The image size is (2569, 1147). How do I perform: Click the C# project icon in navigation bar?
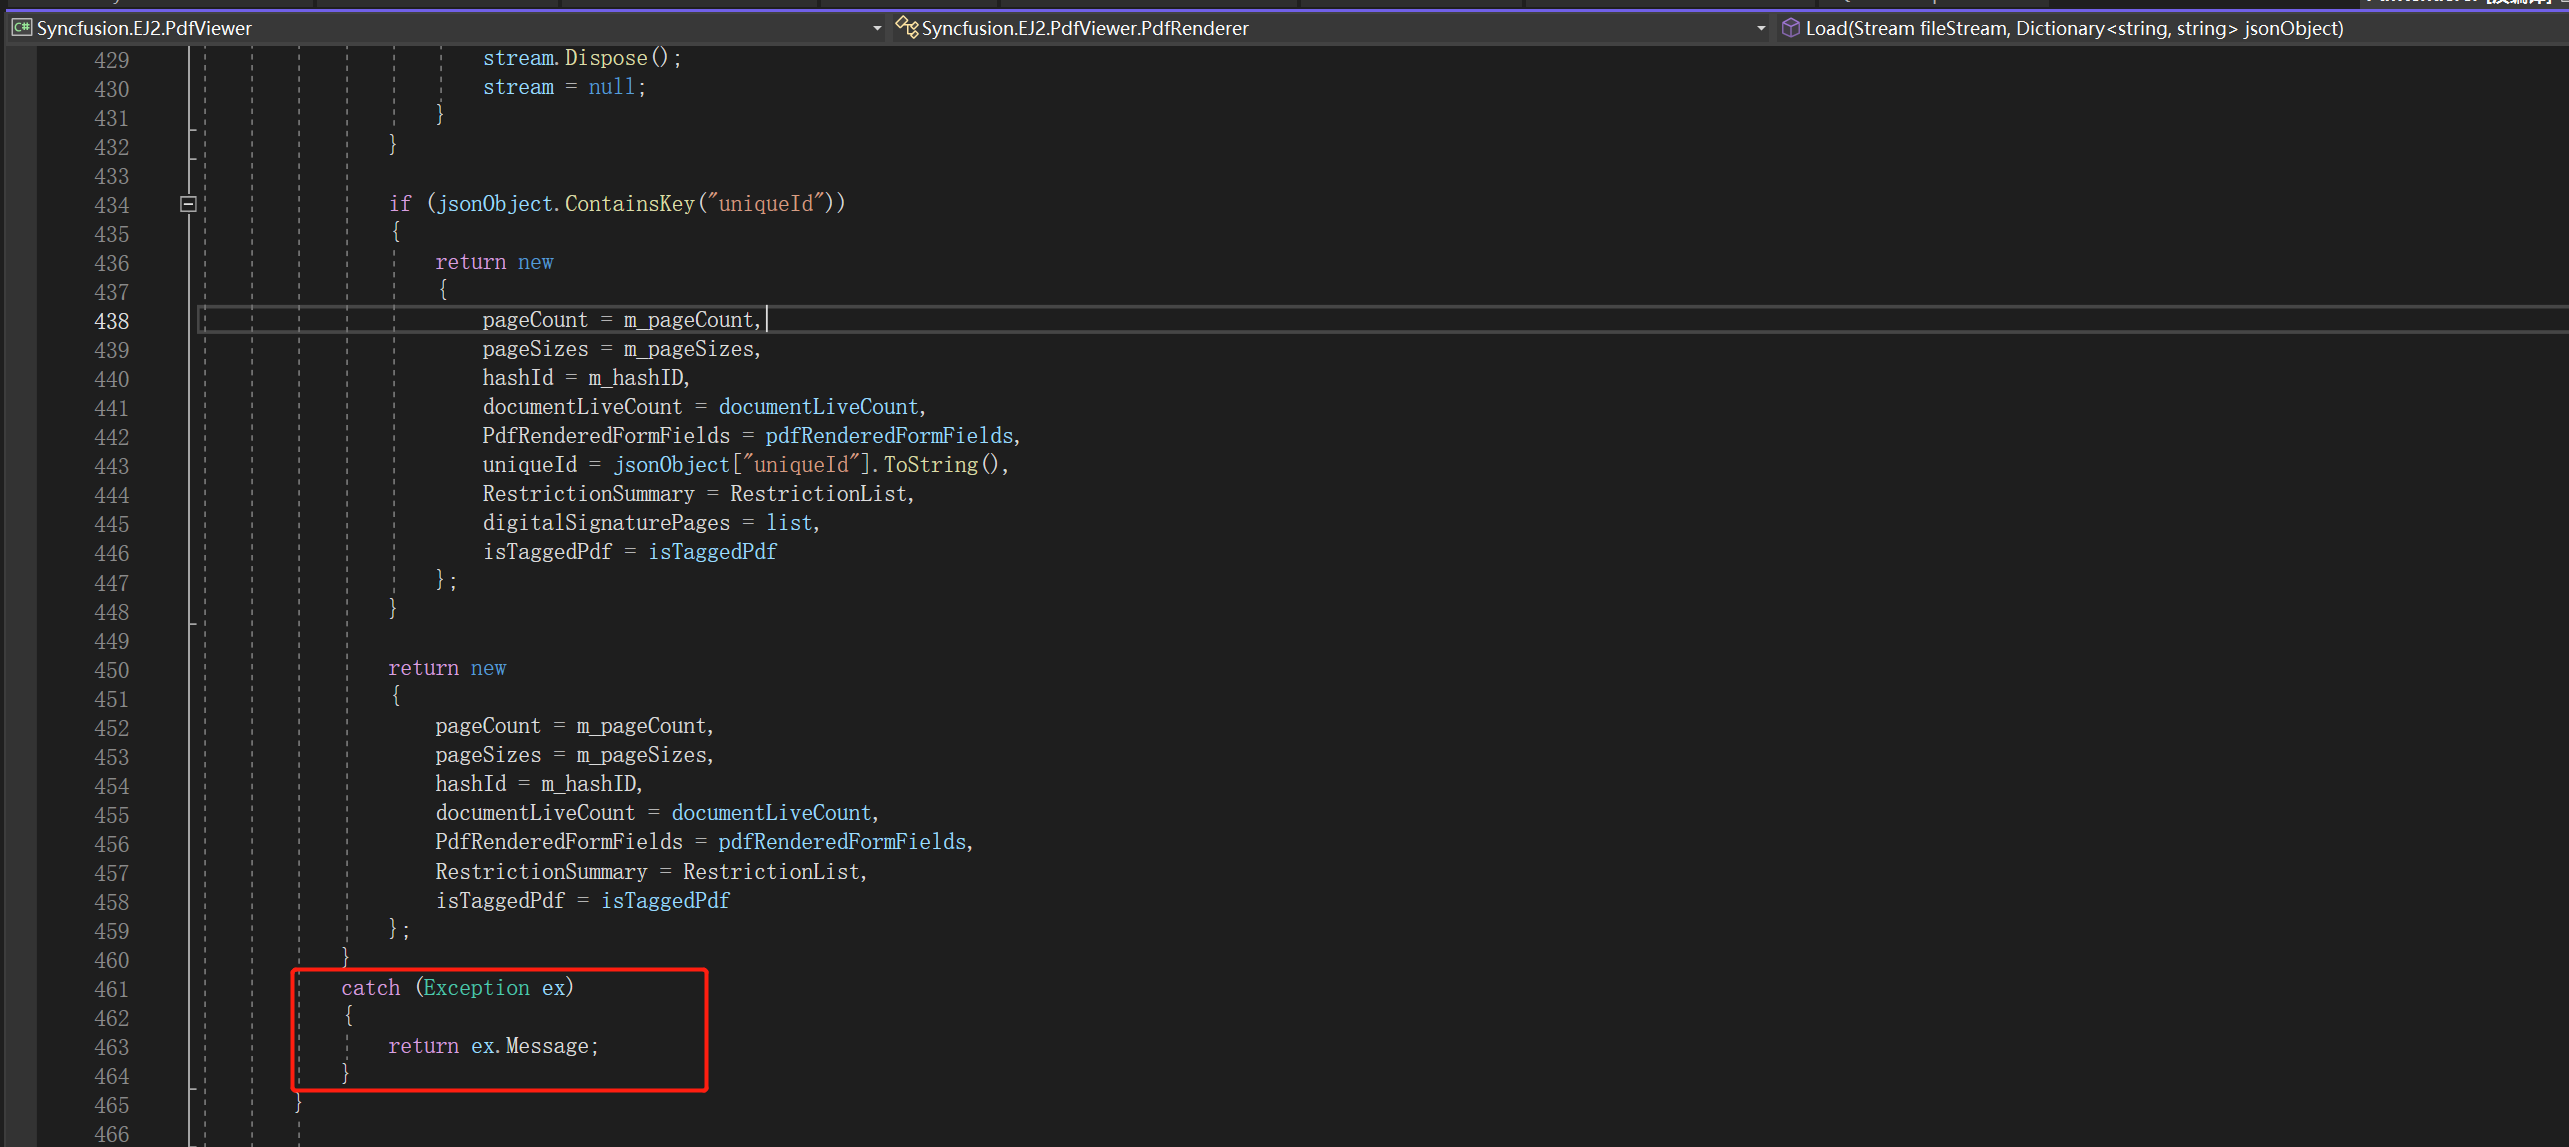[21, 28]
